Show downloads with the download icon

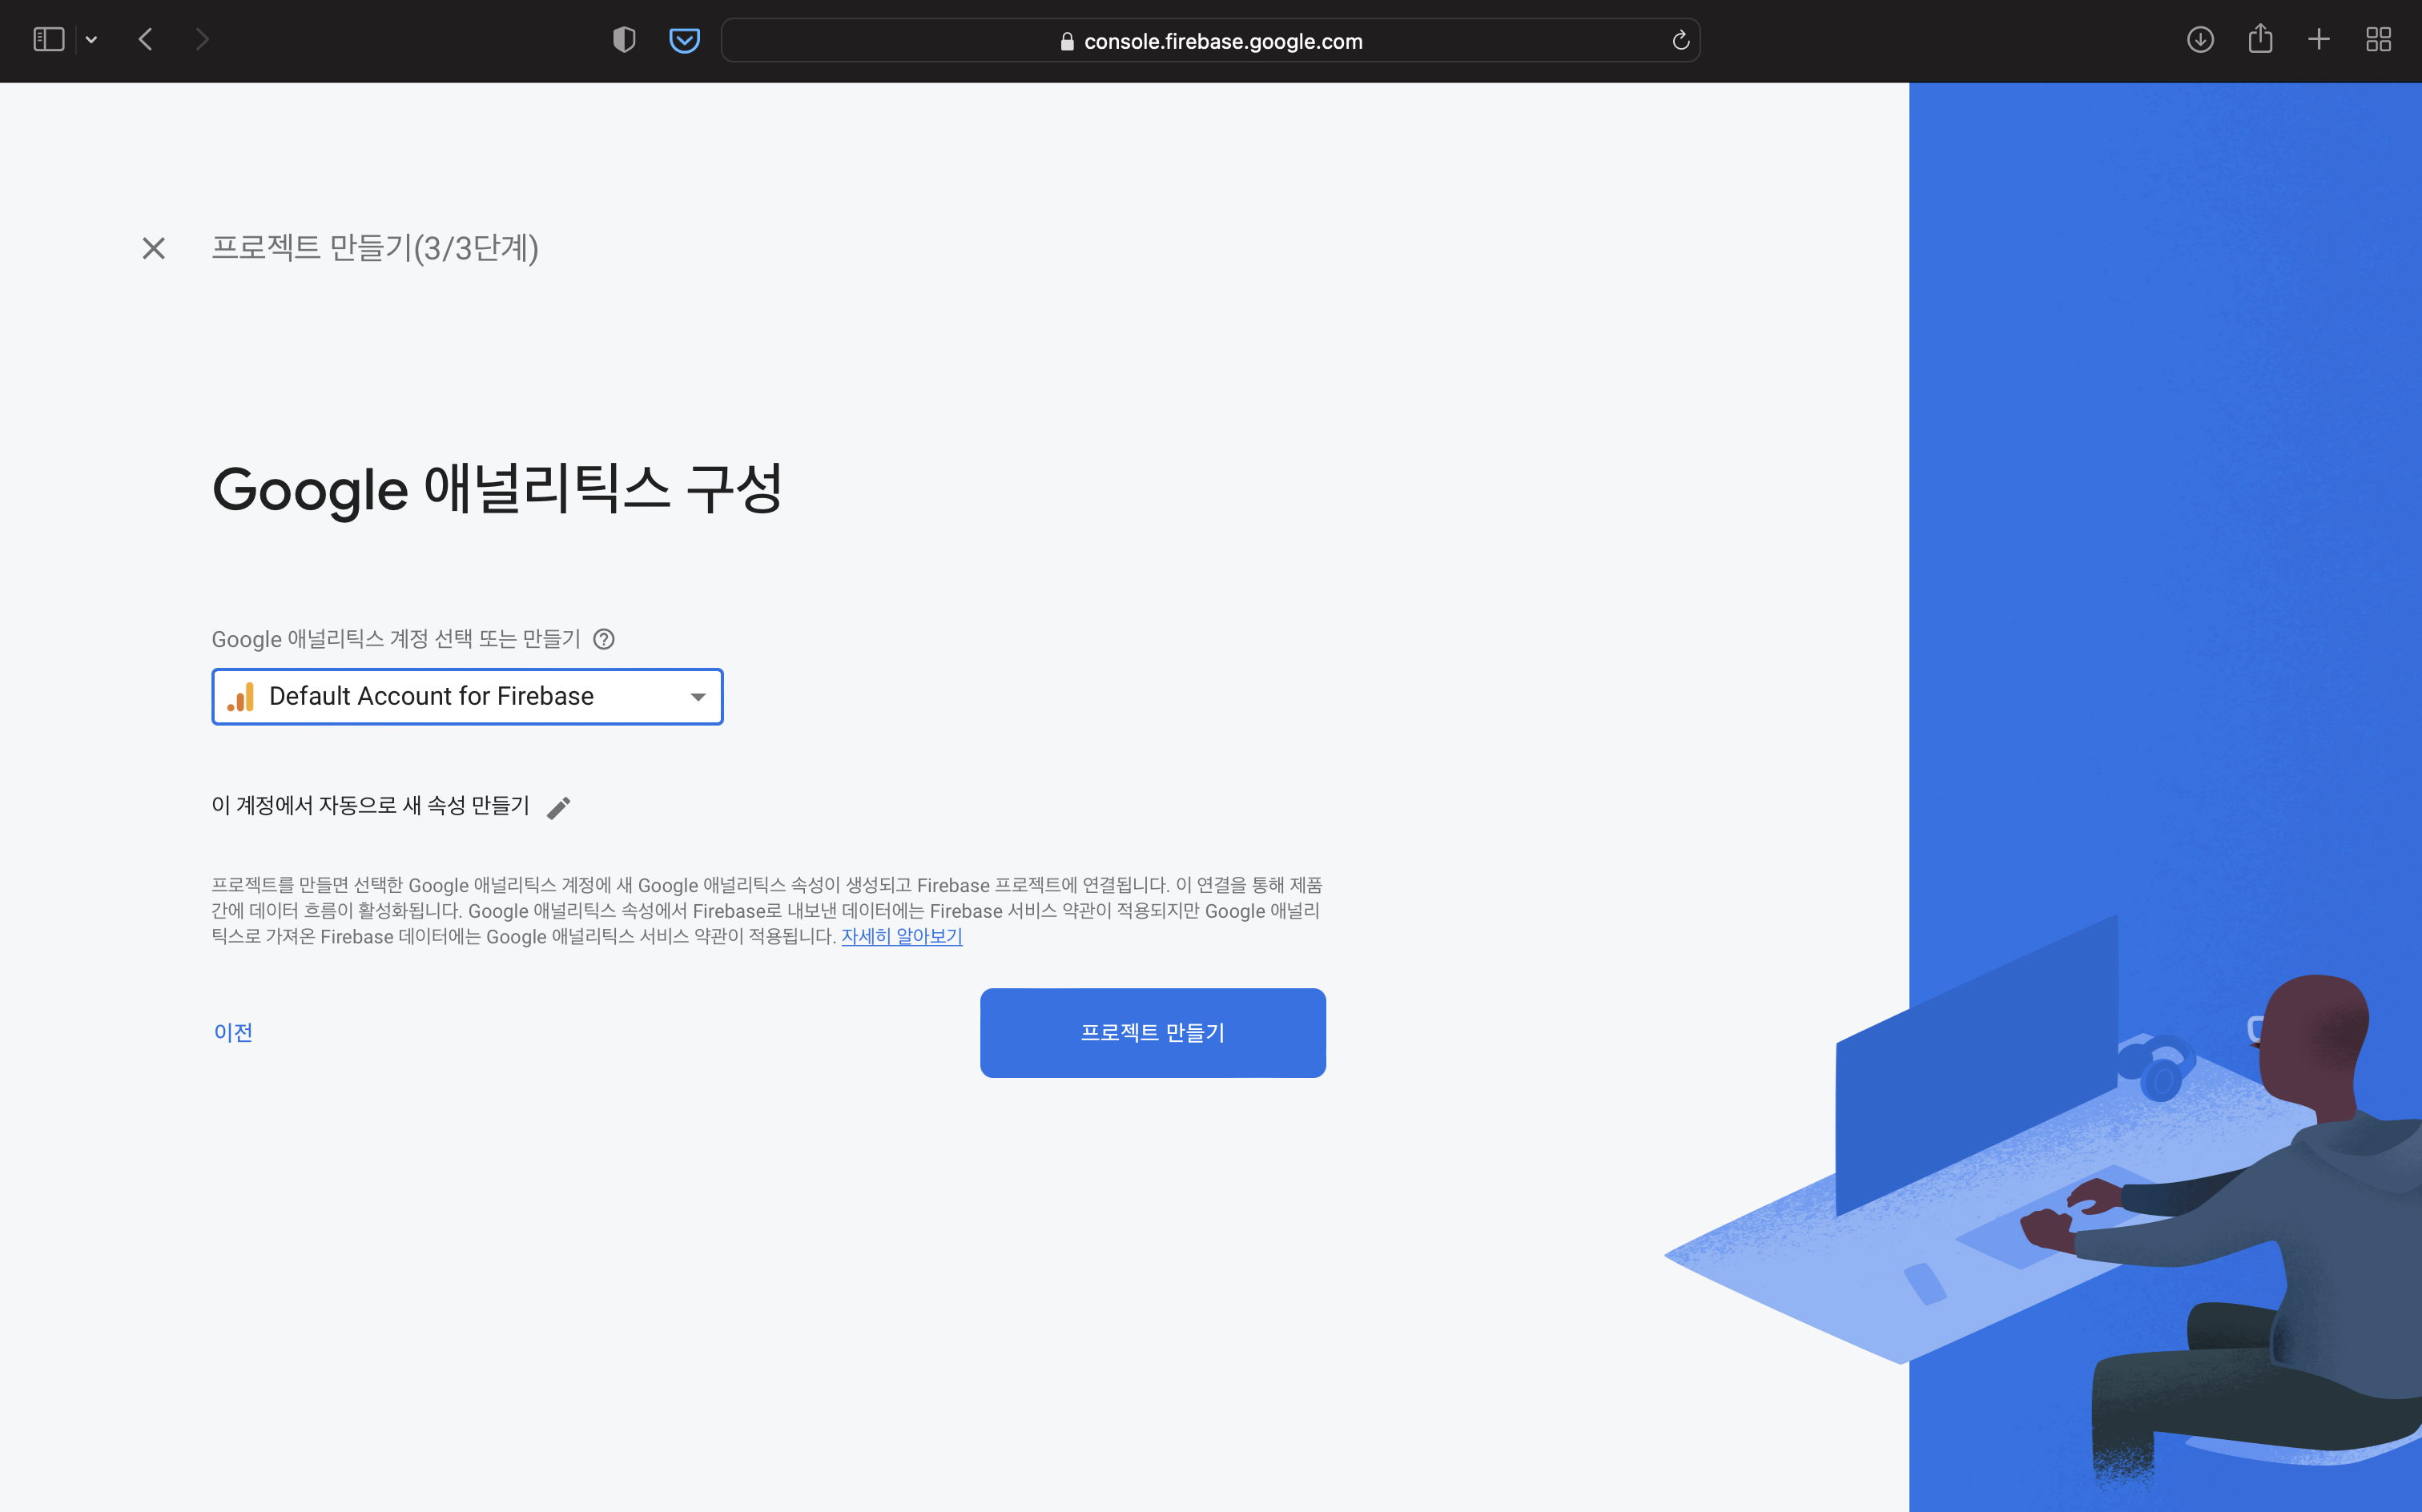click(2200, 40)
